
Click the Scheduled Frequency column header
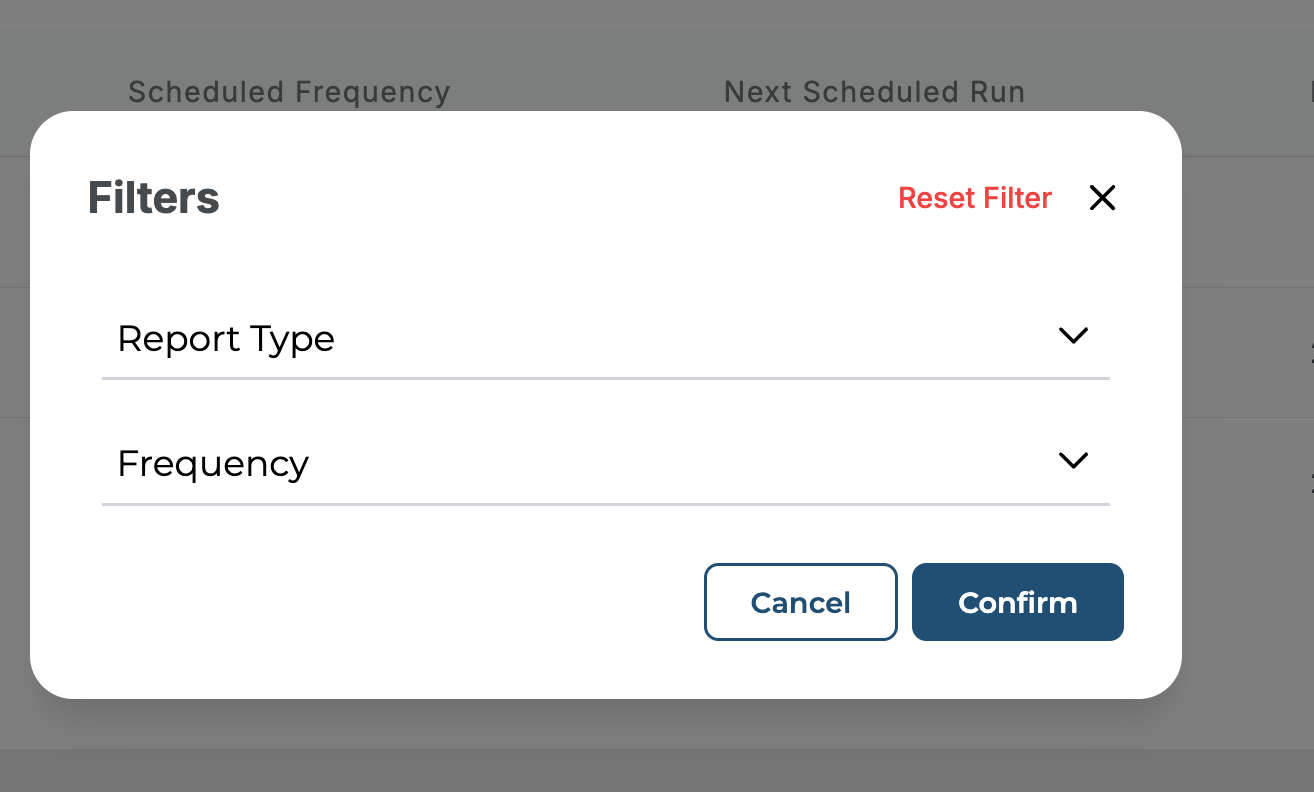point(289,93)
